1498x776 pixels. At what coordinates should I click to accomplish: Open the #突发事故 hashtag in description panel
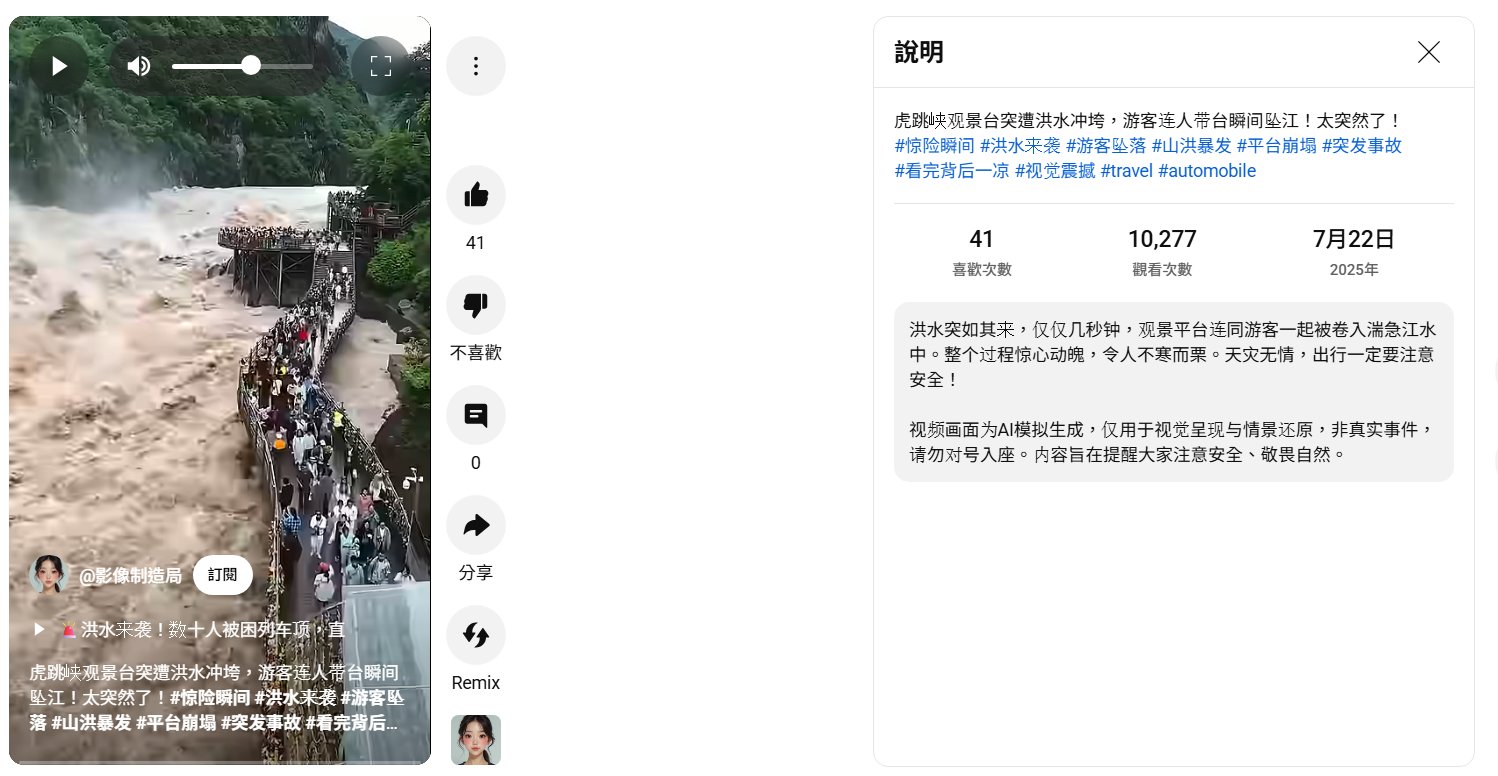click(x=1362, y=145)
